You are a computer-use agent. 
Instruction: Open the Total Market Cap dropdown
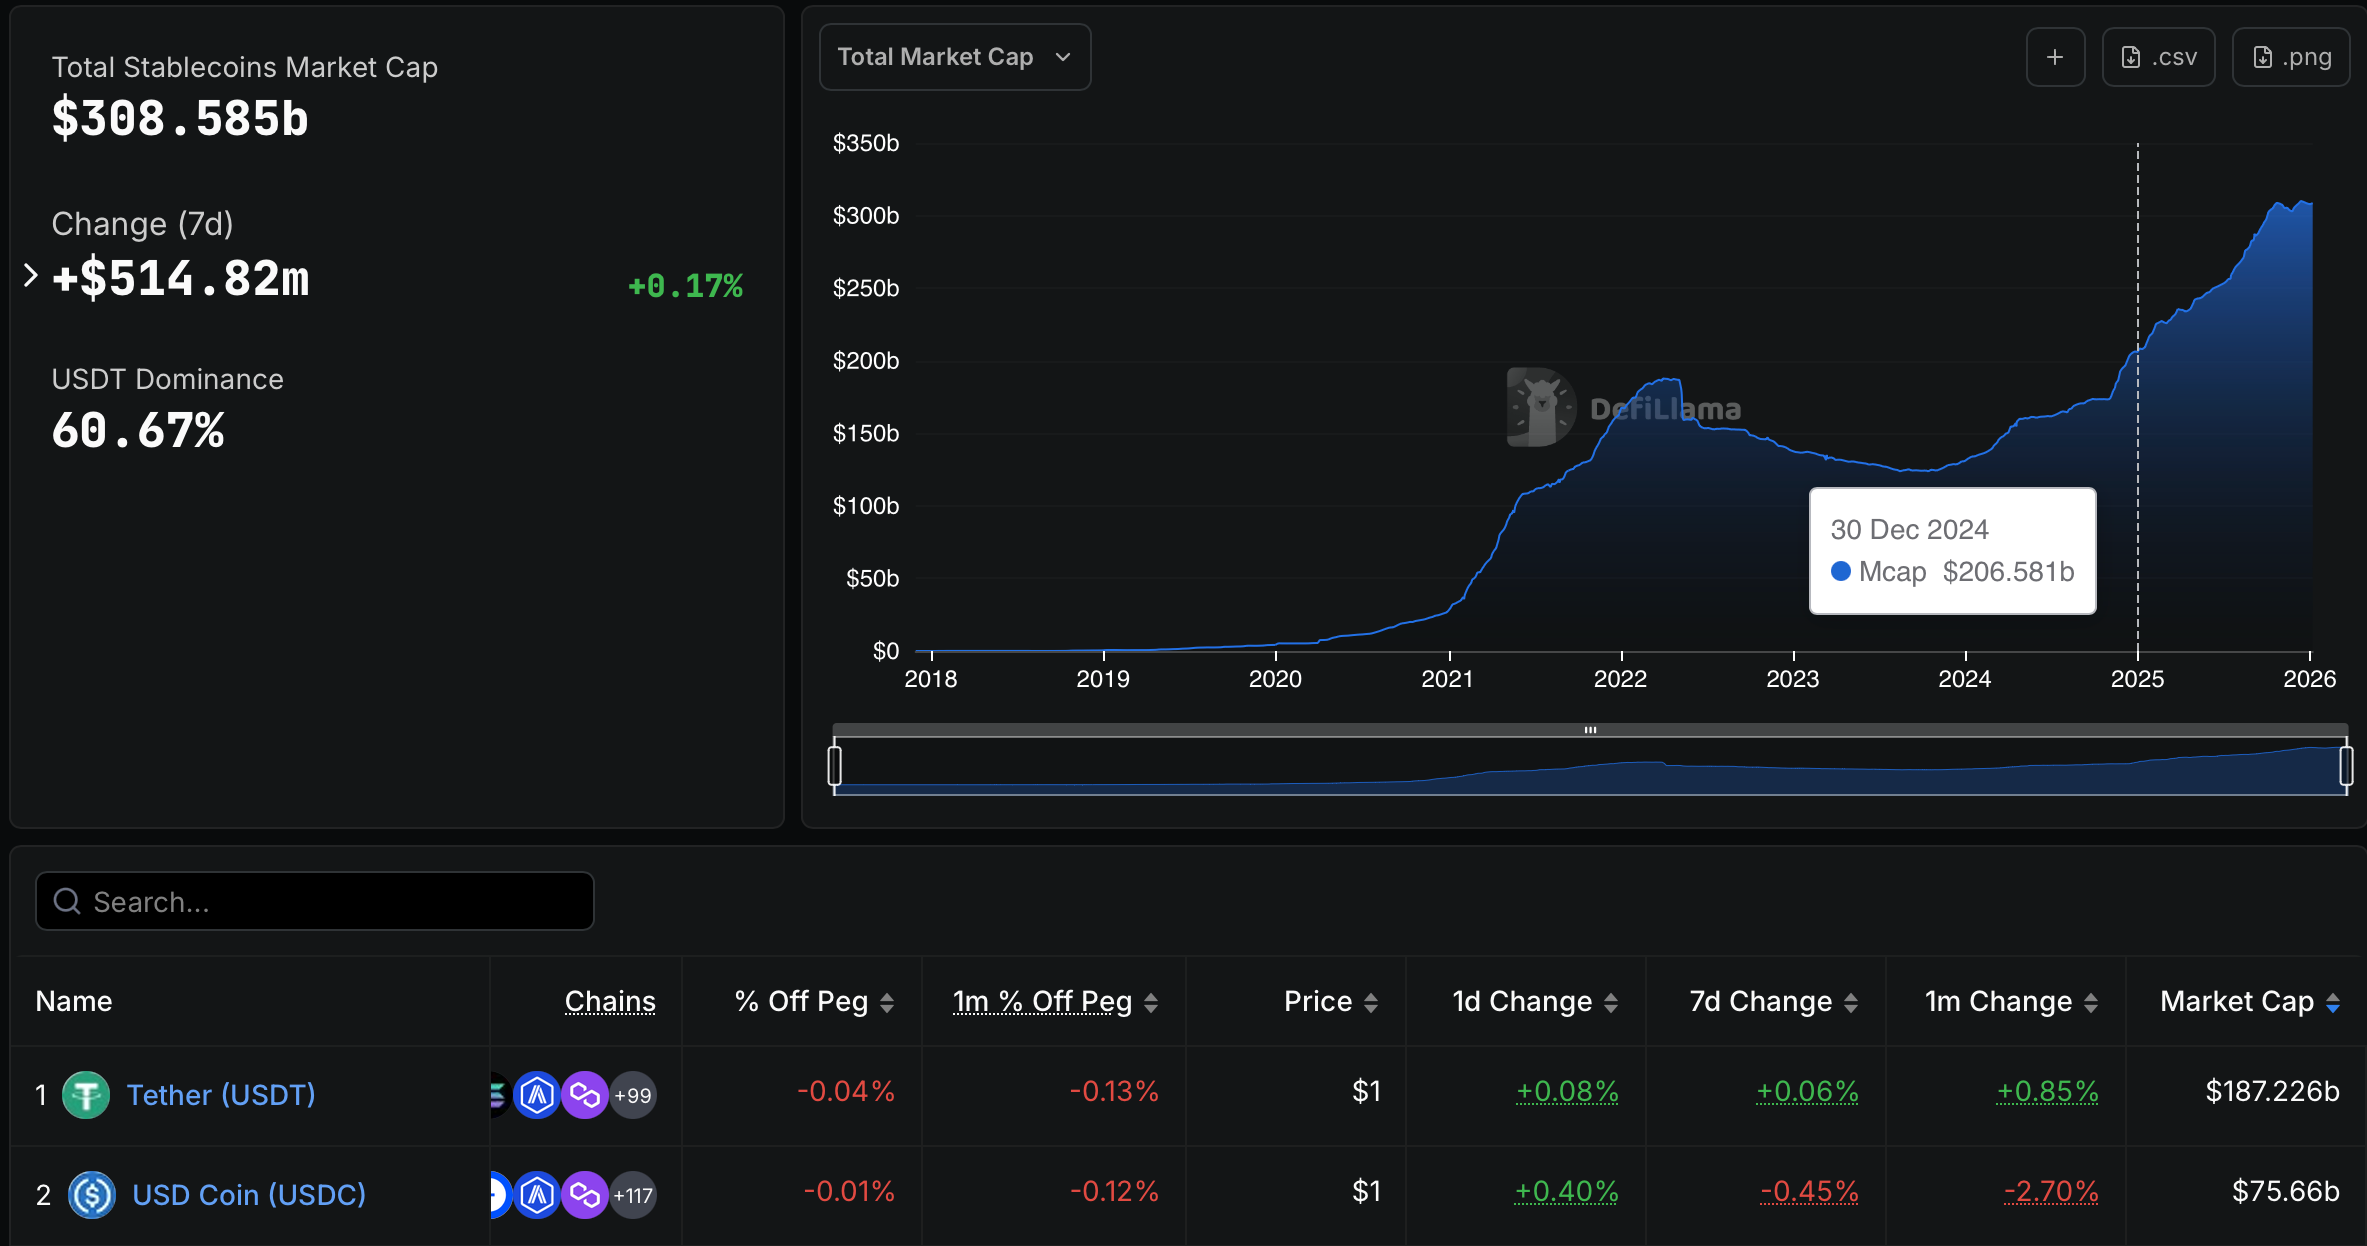click(954, 57)
